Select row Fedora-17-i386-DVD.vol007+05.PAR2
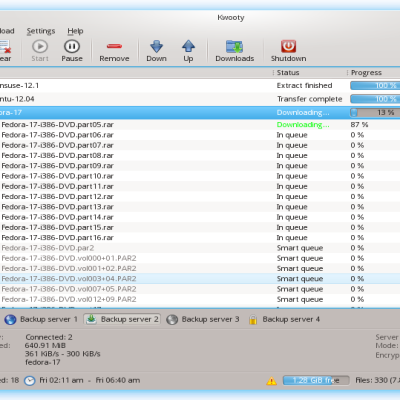This screenshot has height=400, width=400. [x=200, y=289]
